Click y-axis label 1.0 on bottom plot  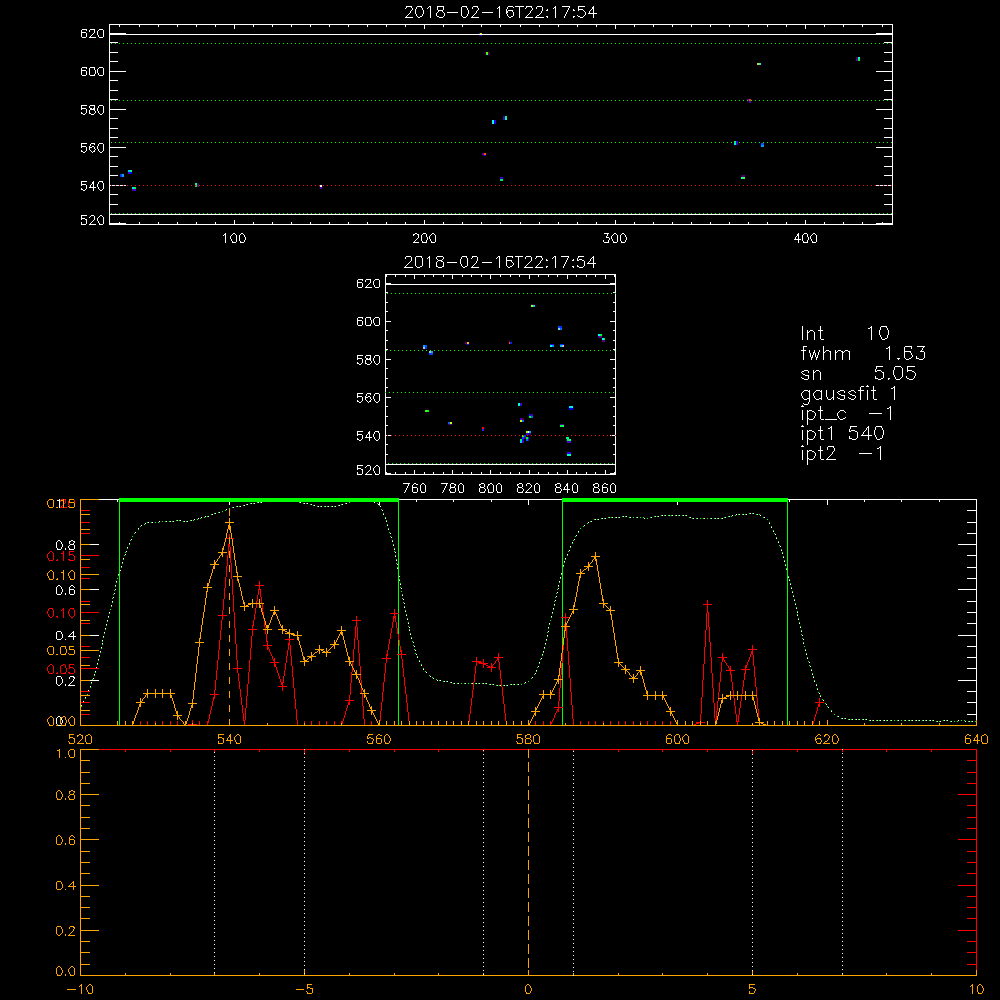click(x=66, y=754)
